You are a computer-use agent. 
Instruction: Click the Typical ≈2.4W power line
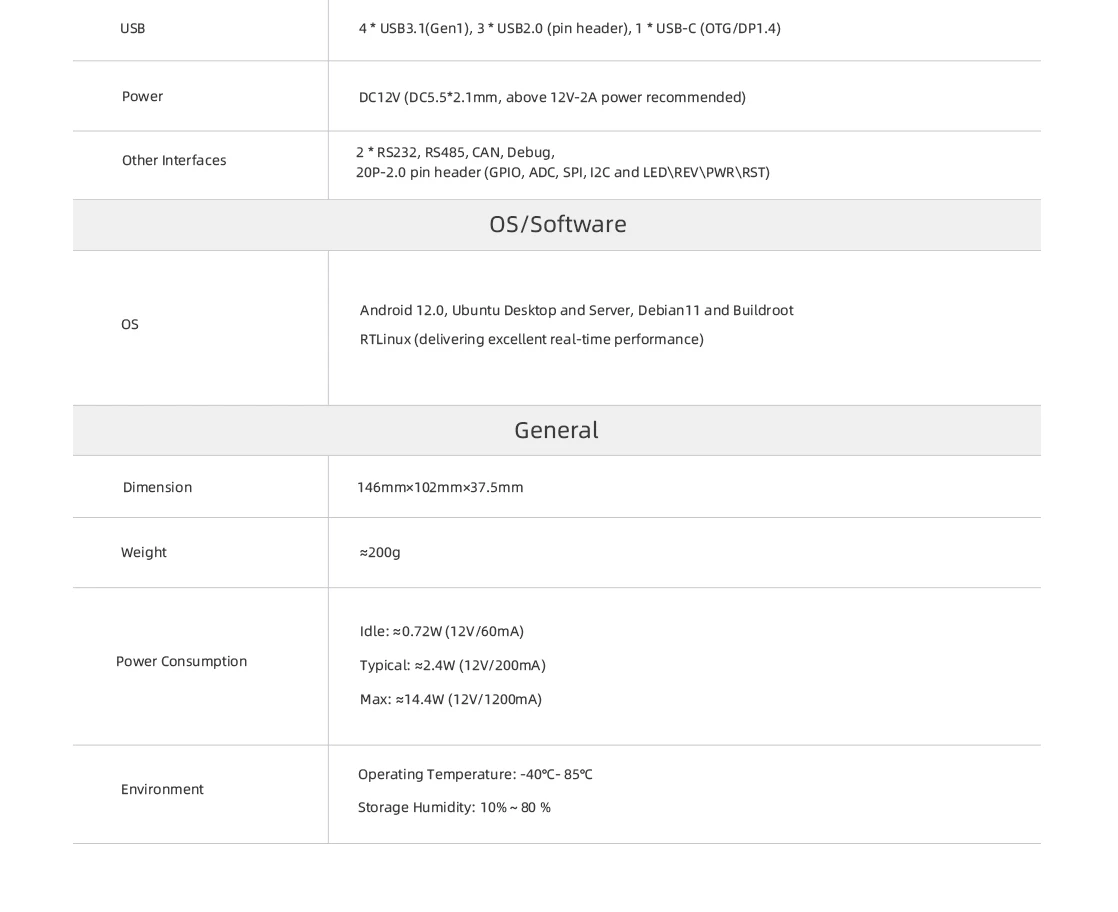tap(452, 665)
